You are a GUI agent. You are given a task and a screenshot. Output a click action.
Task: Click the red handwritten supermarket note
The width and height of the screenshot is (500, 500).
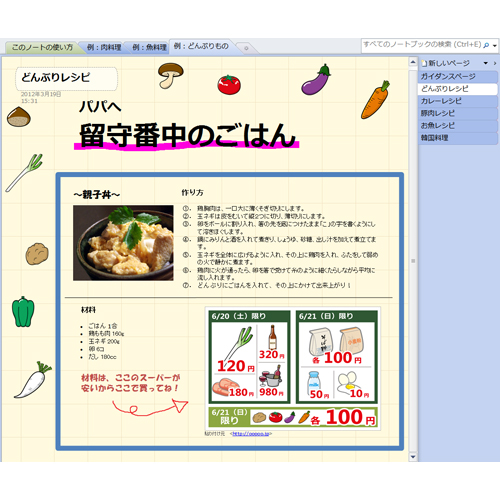131,383
